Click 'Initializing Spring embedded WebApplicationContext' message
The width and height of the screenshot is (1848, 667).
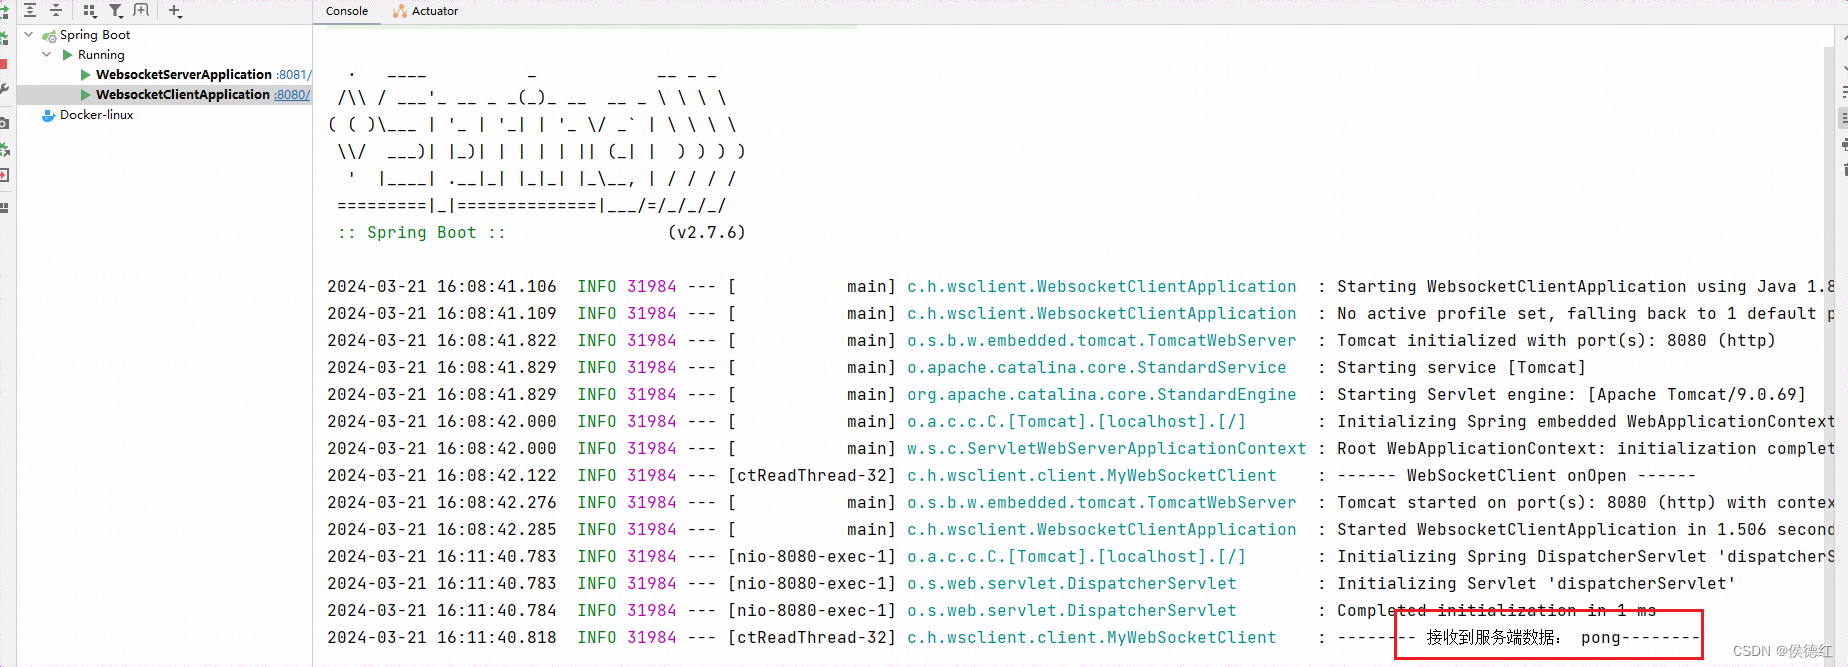(x=1586, y=421)
